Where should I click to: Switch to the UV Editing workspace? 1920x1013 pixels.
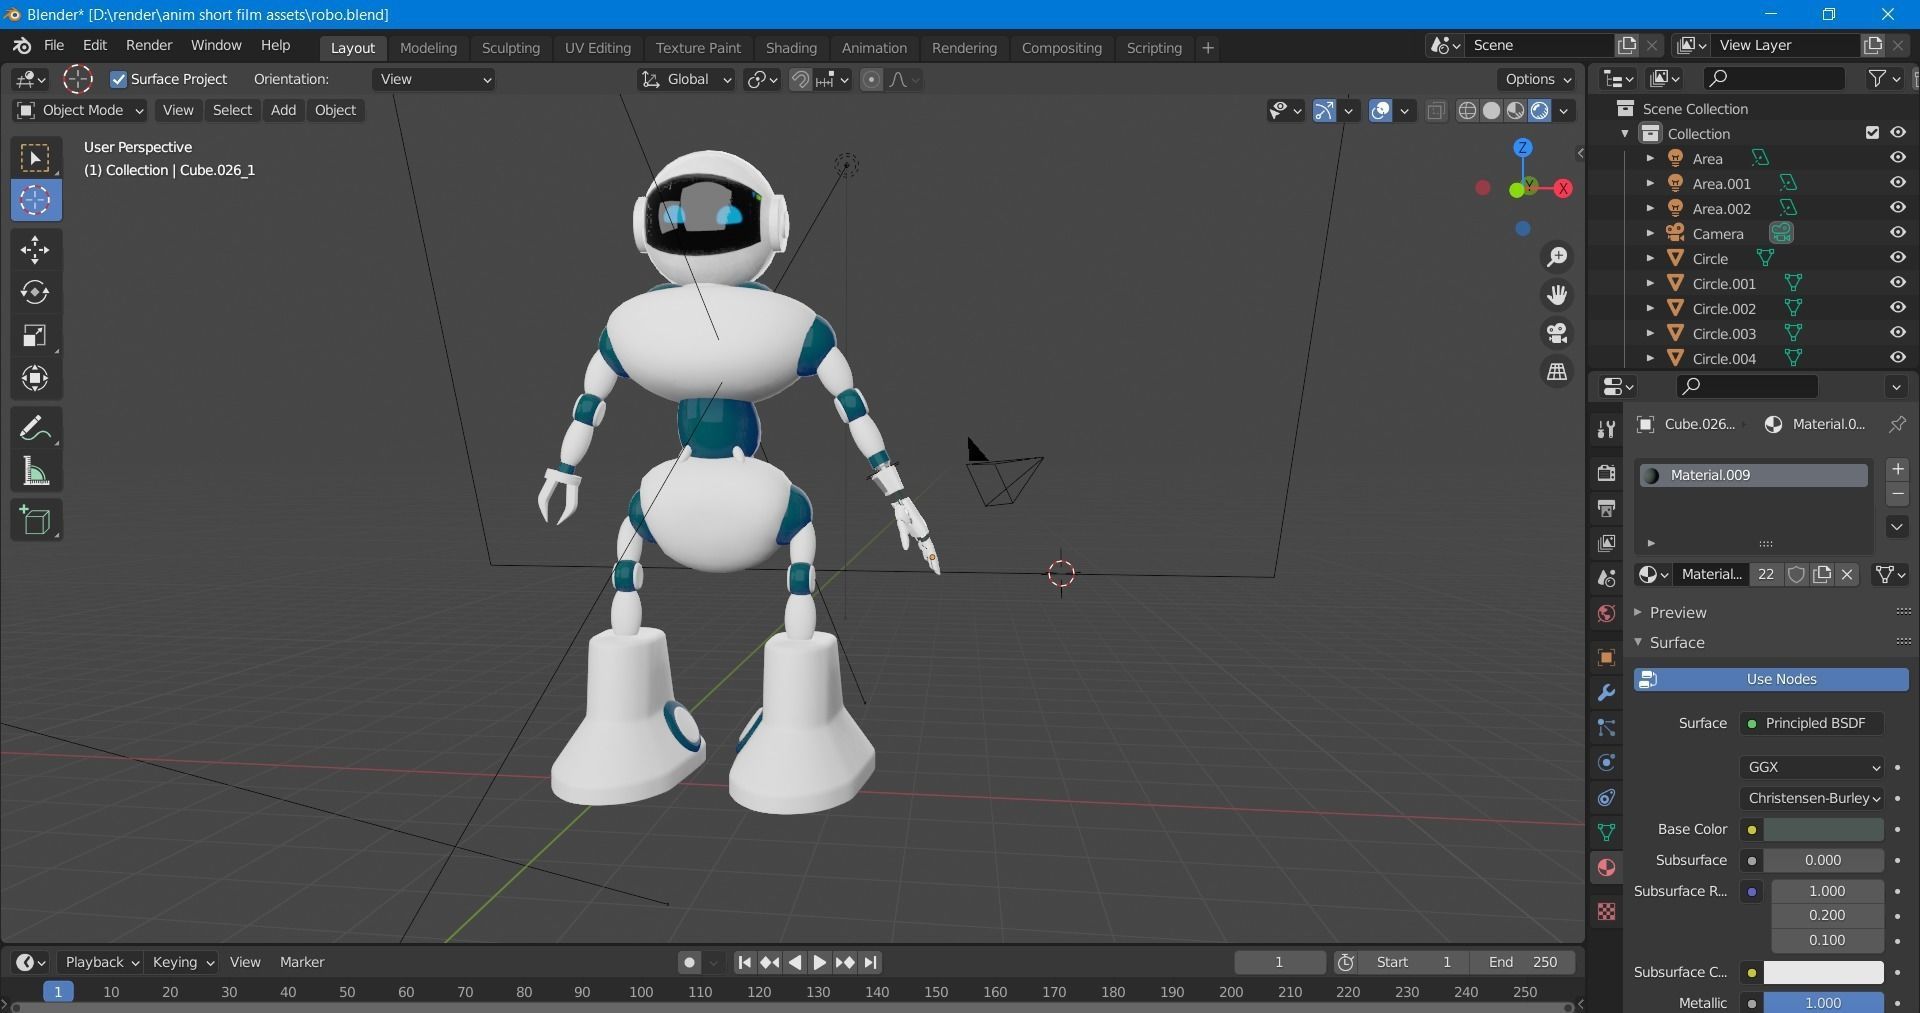tap(597, 47)
